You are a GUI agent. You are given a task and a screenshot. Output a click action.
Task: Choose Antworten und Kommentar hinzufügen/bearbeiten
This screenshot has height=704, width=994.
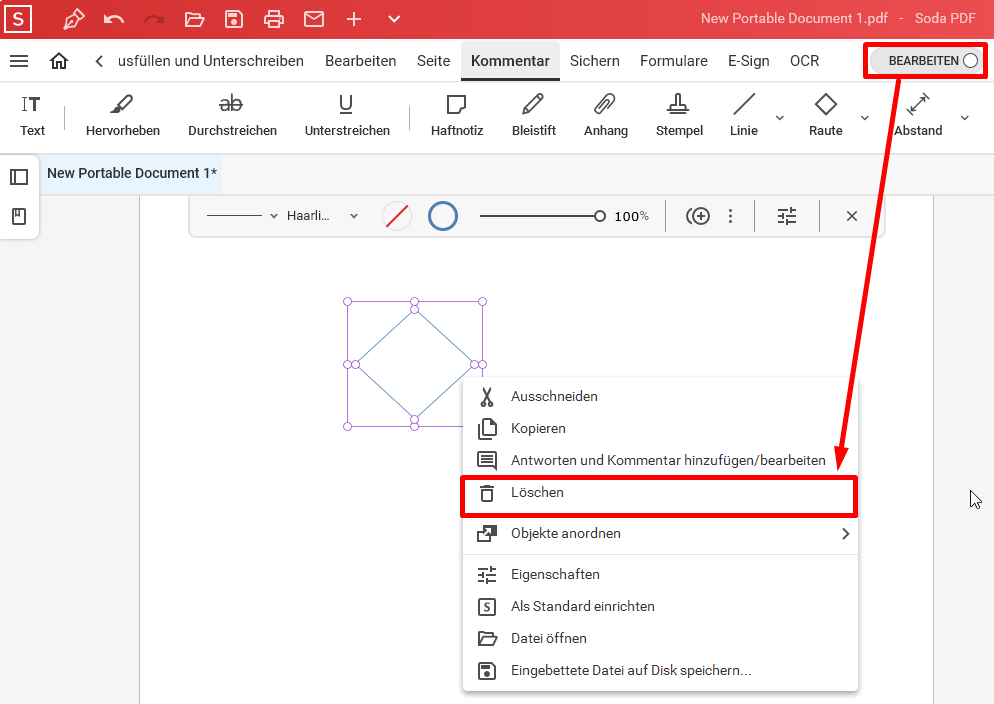click(x=660, y=461)
